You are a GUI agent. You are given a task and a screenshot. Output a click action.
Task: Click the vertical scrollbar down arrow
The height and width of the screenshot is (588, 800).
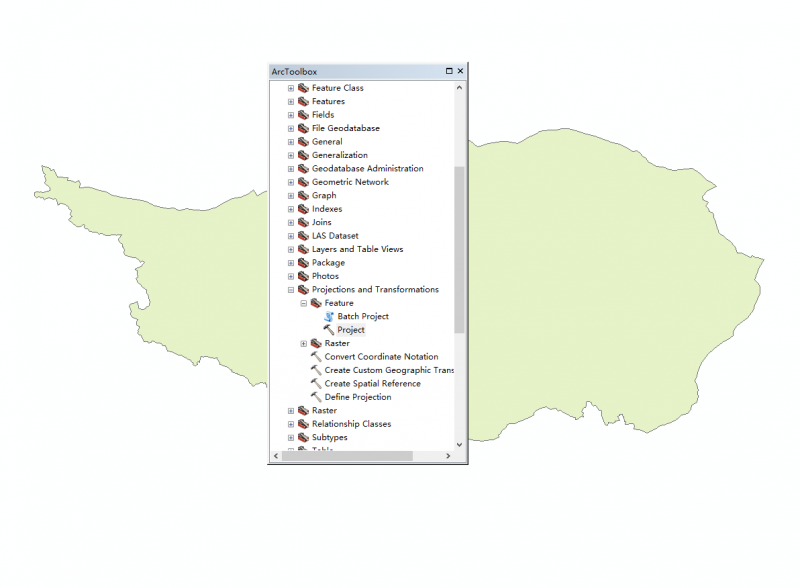[460, 445]
